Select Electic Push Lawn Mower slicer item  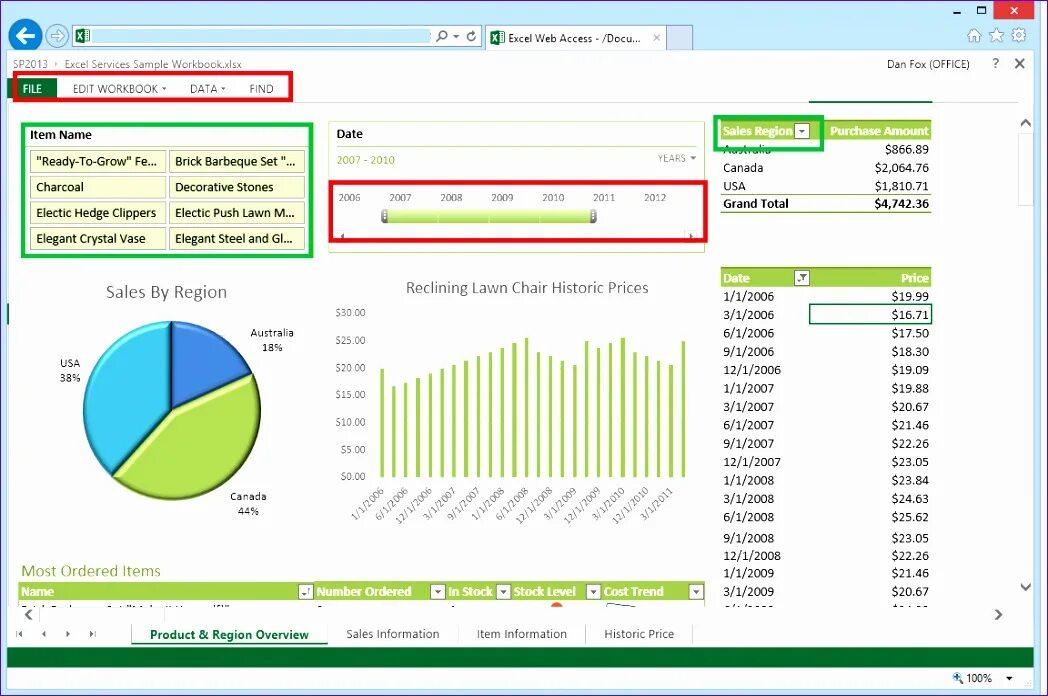click(x=237, y=213)
